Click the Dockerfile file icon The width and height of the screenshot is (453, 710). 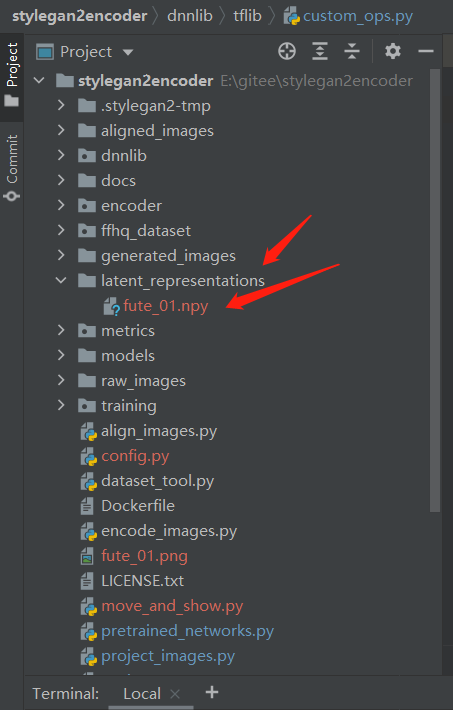pos(87,506)
